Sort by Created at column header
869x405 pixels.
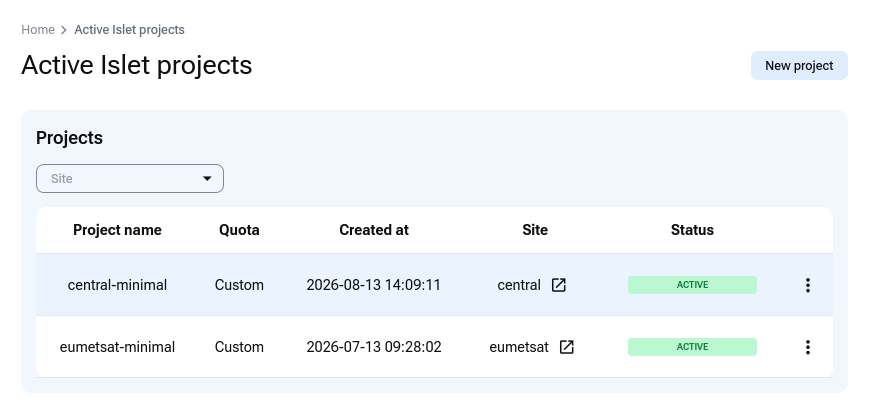pyautogui.click(x=374, y=230)
